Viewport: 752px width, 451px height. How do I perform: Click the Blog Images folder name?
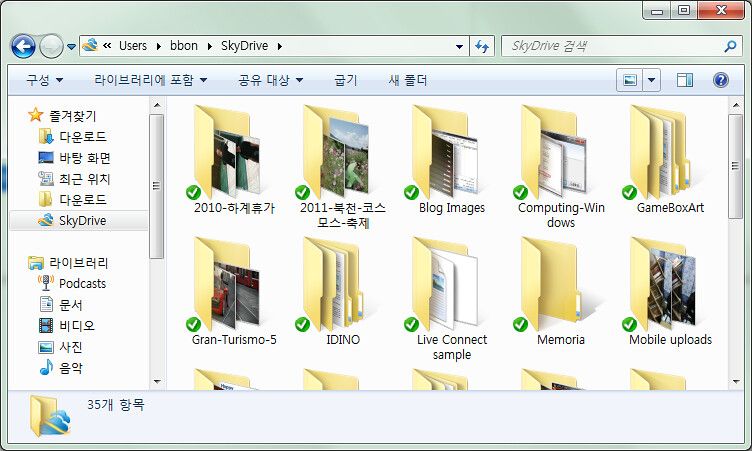(x=452, y=208)
